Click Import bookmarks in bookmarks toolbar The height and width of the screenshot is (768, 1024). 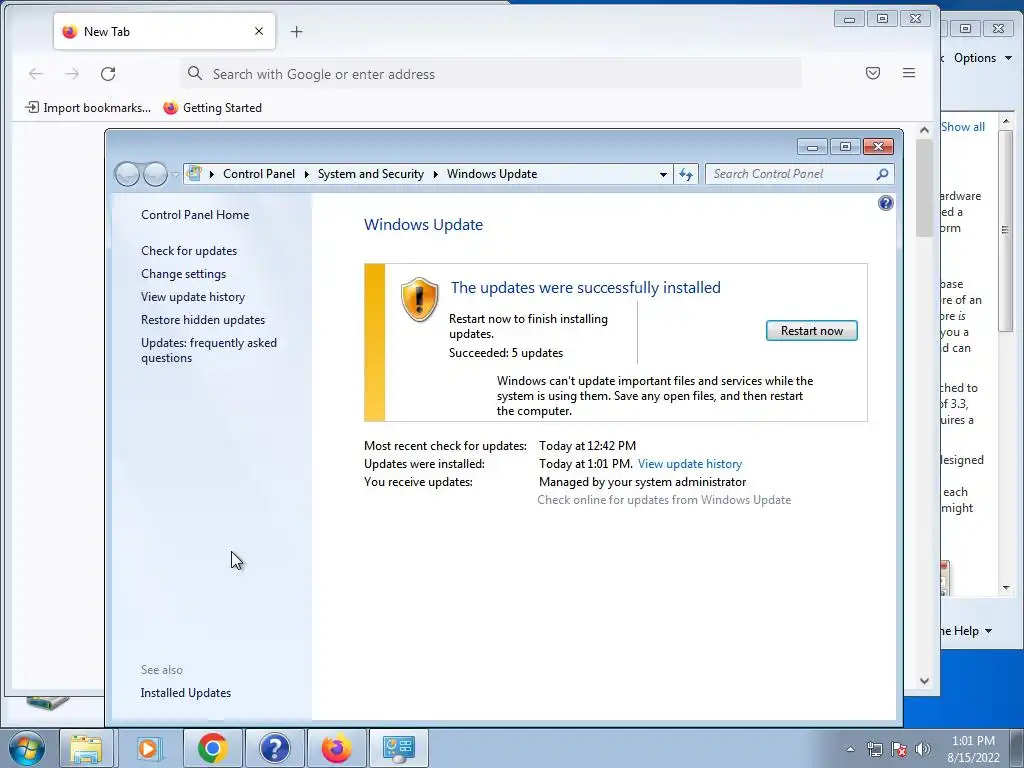click(88, 108)
